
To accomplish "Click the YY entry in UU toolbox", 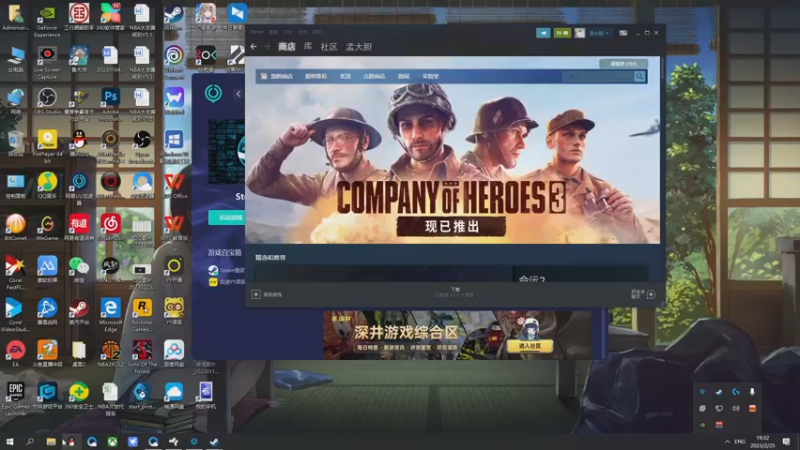I will [x=227, y=282].
